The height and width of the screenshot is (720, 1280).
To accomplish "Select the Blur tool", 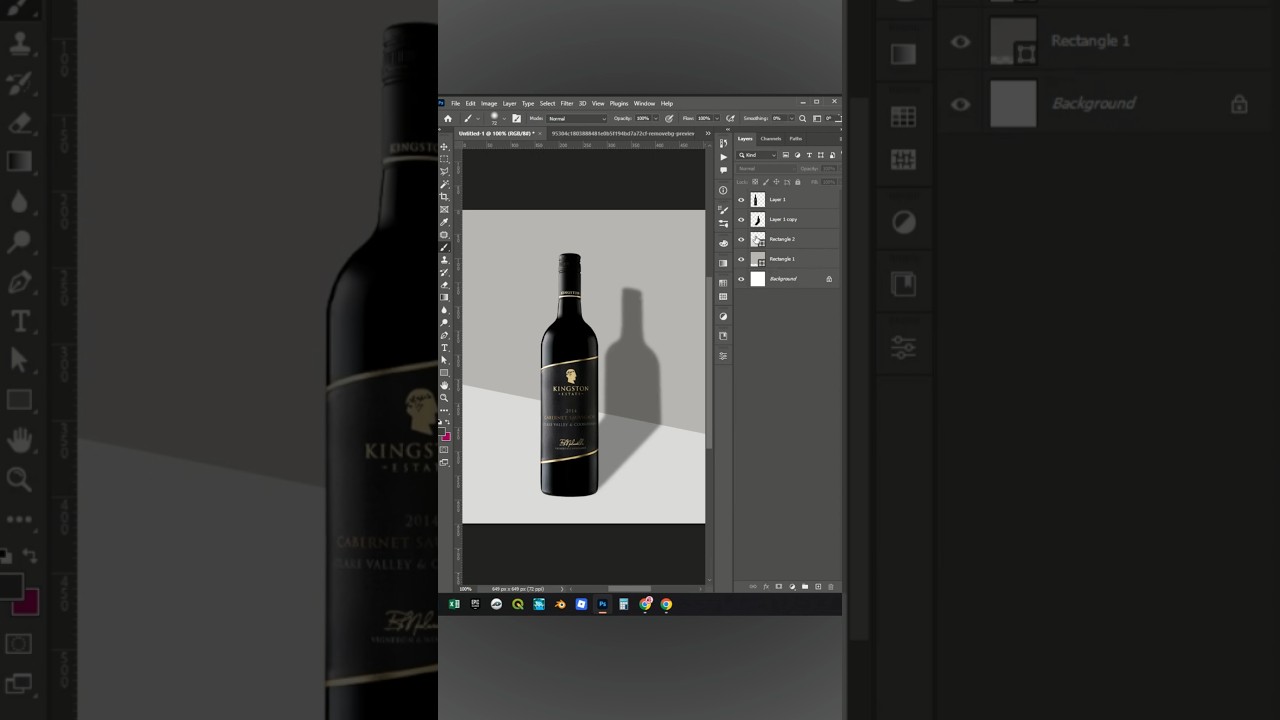I will (x=445, y=309).
